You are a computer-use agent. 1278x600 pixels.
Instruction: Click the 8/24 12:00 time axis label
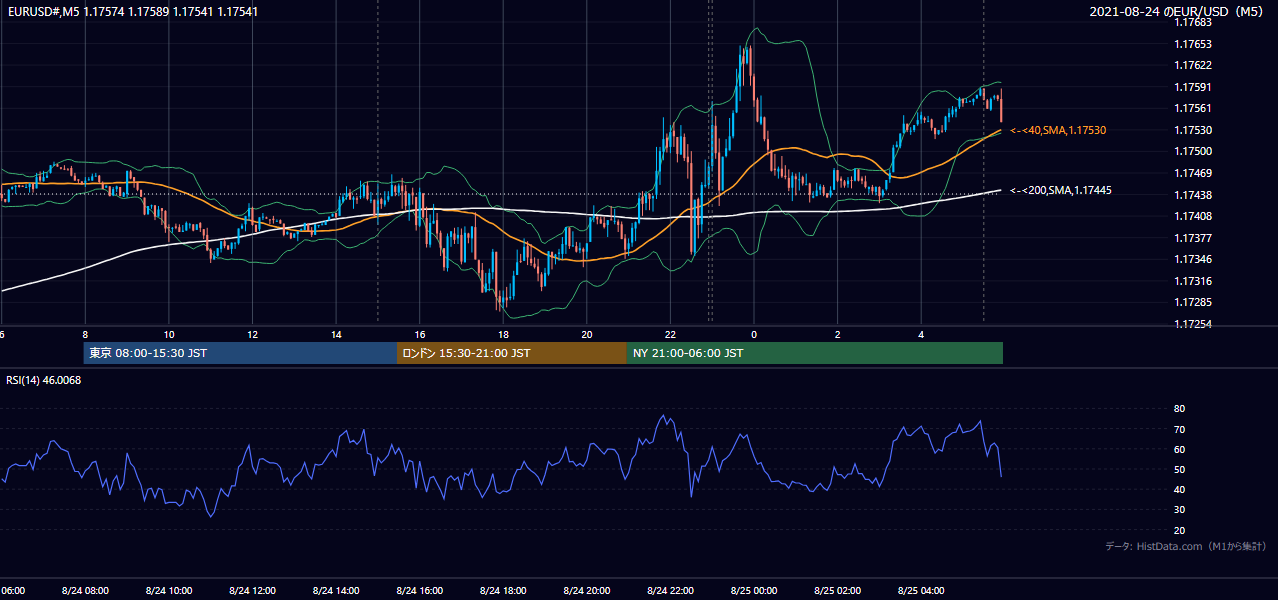pos(252,591)
